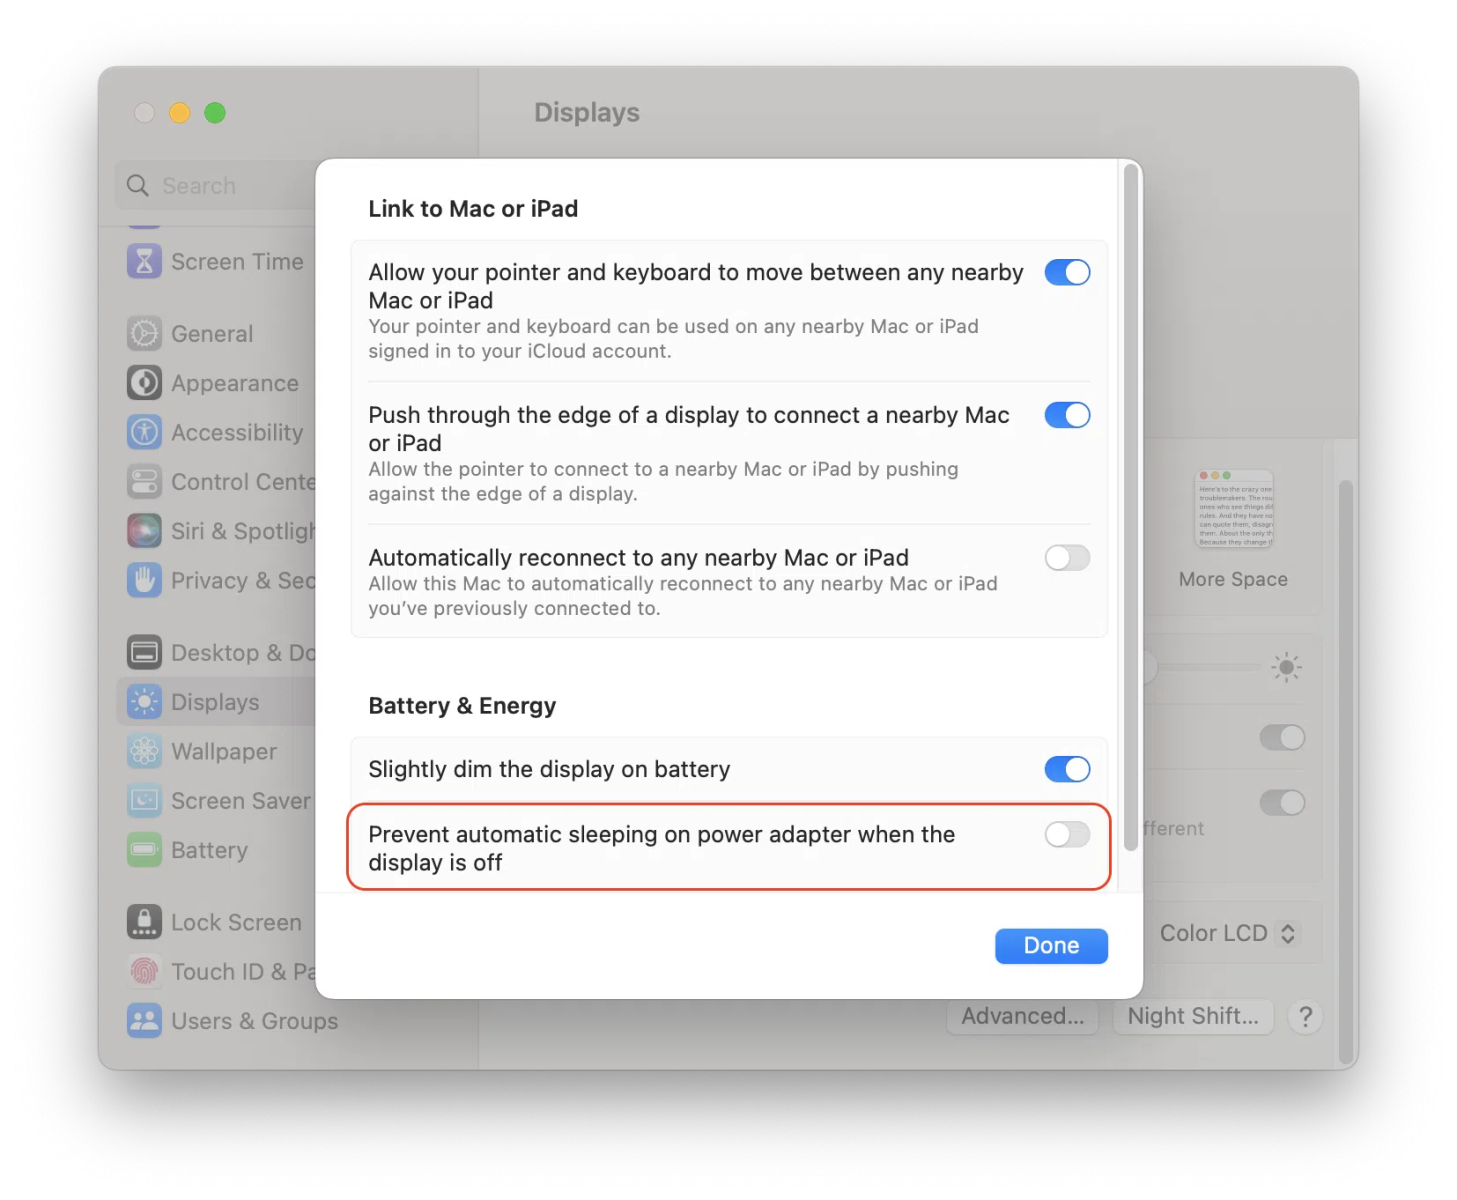This screenshot has height=1200, width=1457.
Task: Click the Privacy & Security hand icon
Action: pyautogui.click(x=144, y=580)
